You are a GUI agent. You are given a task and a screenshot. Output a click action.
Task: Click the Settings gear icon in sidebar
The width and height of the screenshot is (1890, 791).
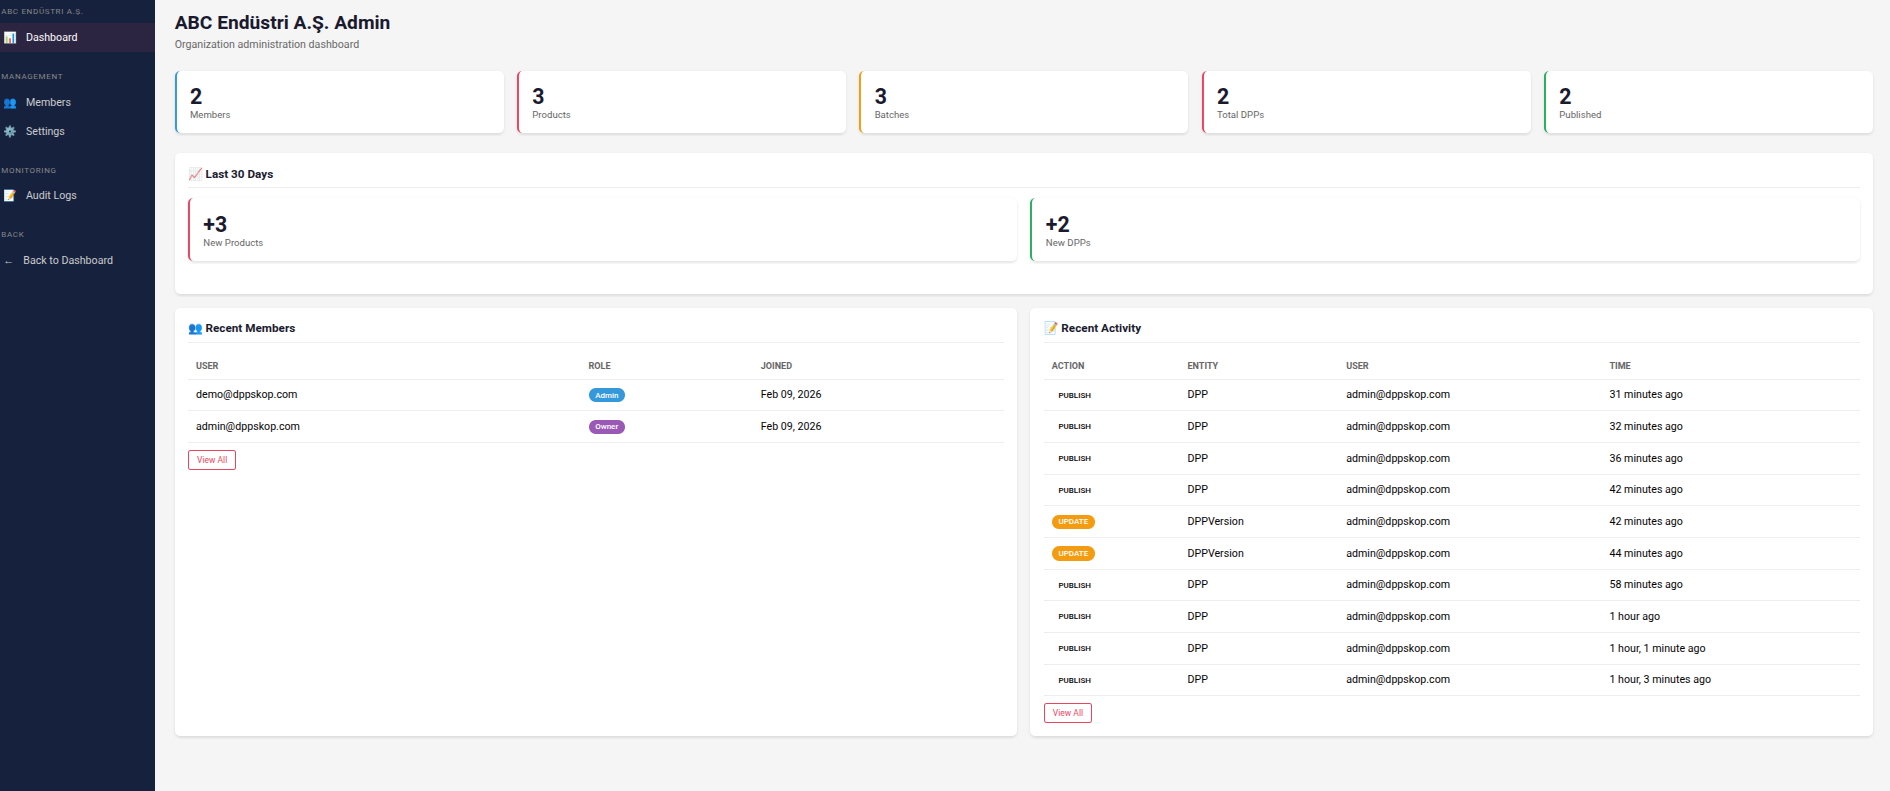tap(10, 132)
